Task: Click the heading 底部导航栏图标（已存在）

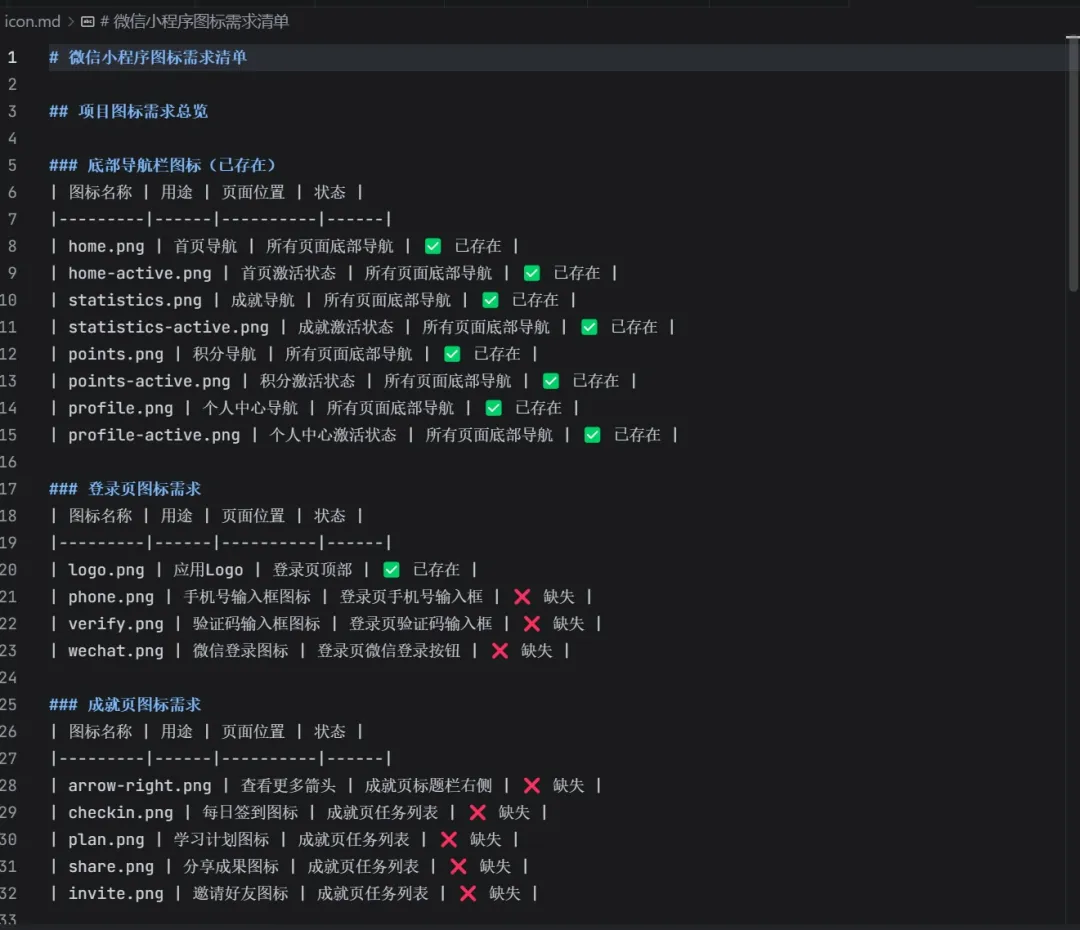Action: click(x=181, y=165)
